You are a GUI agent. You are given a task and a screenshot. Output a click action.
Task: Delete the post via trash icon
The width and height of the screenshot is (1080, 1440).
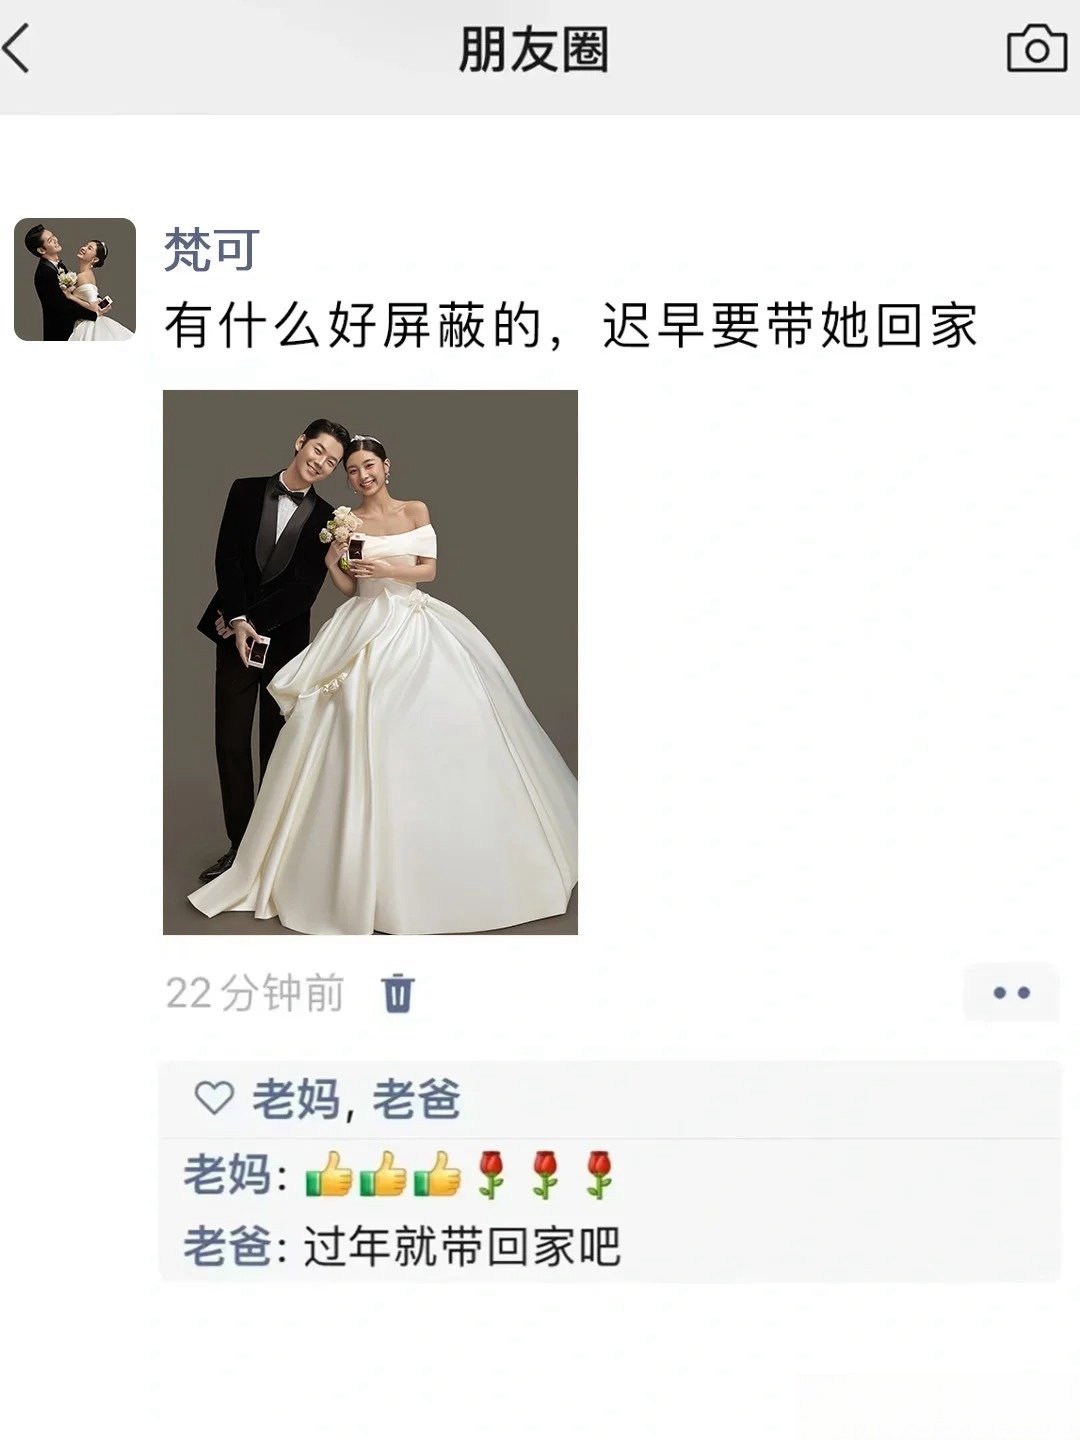tap(398, 993)
